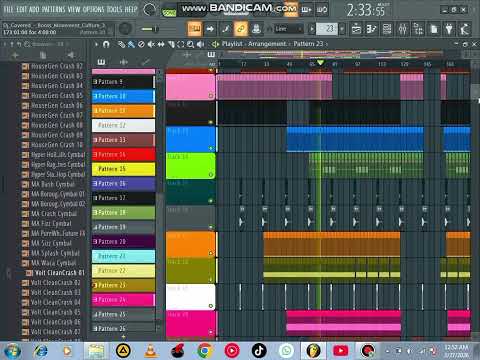The image size is (480, 360).
Task: Select Pattern 14 in the picker
Action: pyautogui.click(x=123, y=155)
